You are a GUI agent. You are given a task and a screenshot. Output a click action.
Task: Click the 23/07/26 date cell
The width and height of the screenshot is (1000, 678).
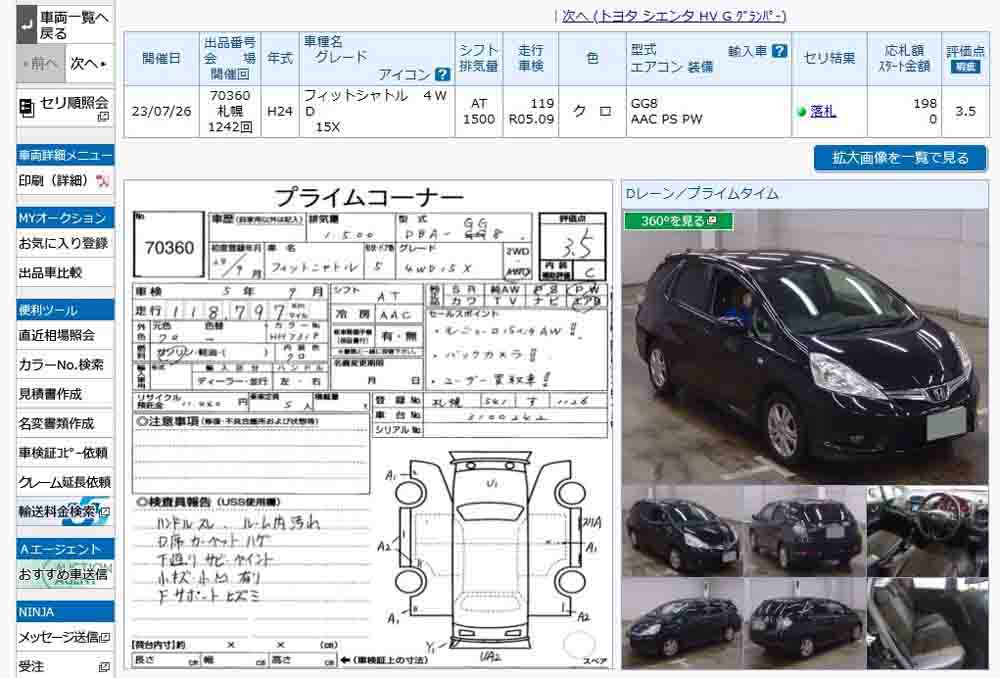[161, 112]
